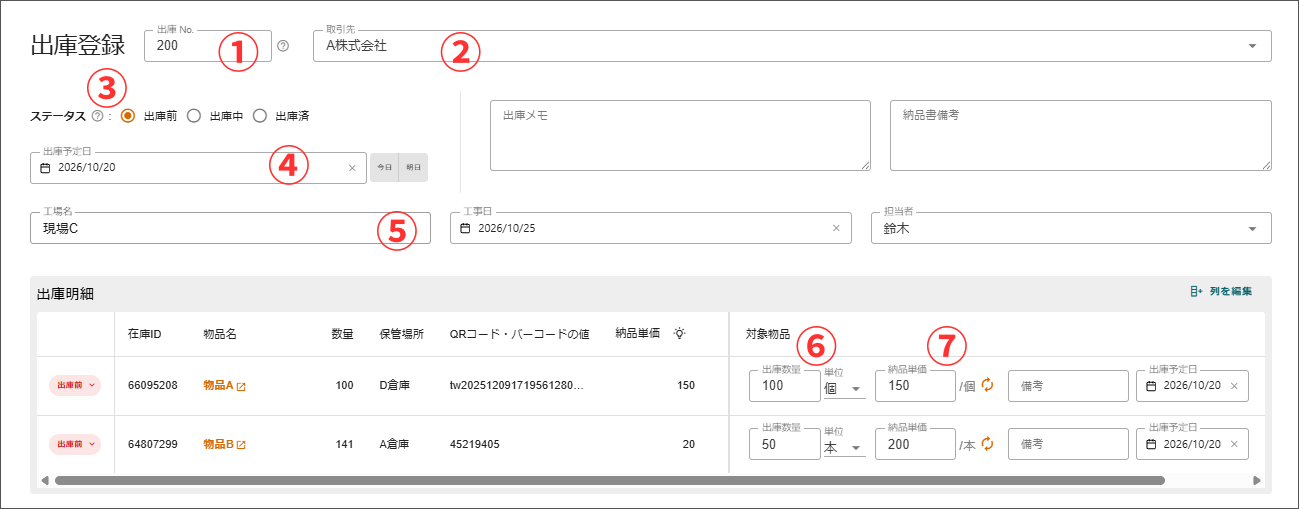Click the 納品単価 field with value 200
1299x509 pixels.
pyautogui.click(x=915, y=445)
